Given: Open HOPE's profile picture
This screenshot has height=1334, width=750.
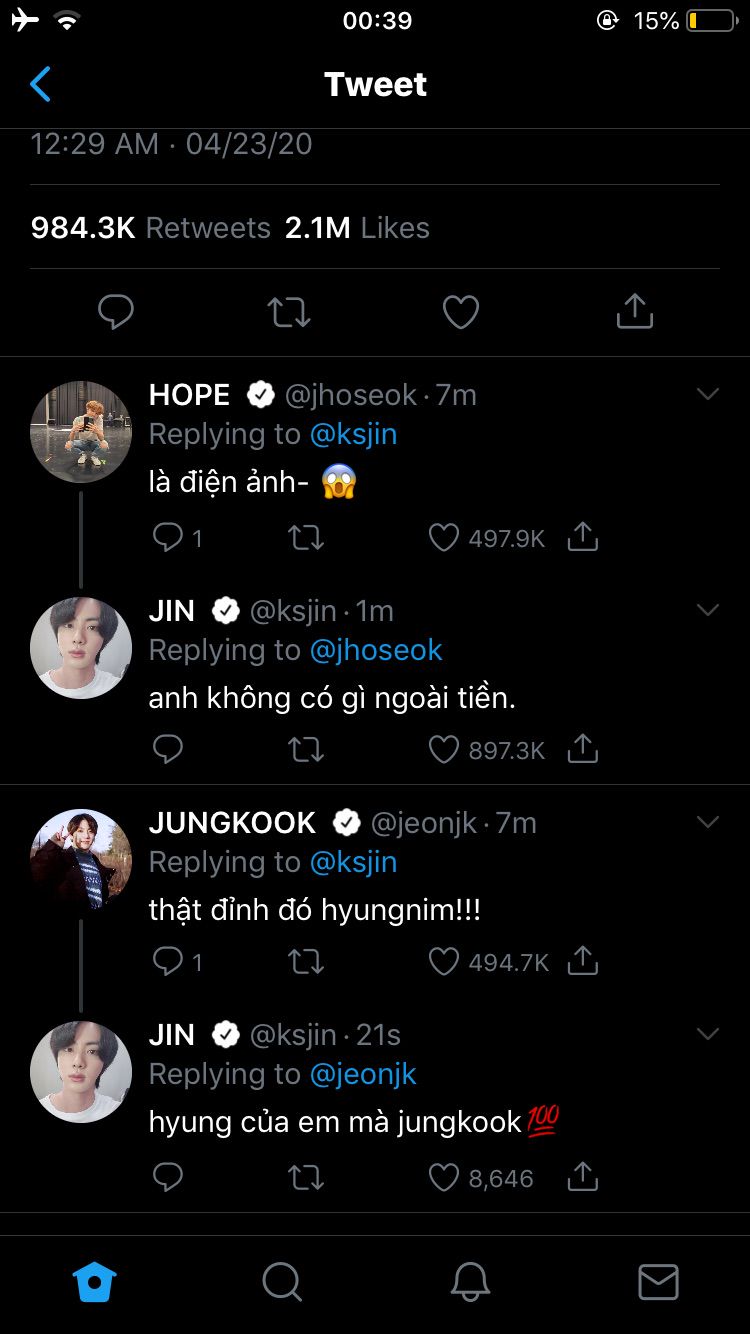Looking at the screenshot, I should (x=81, y=431).
